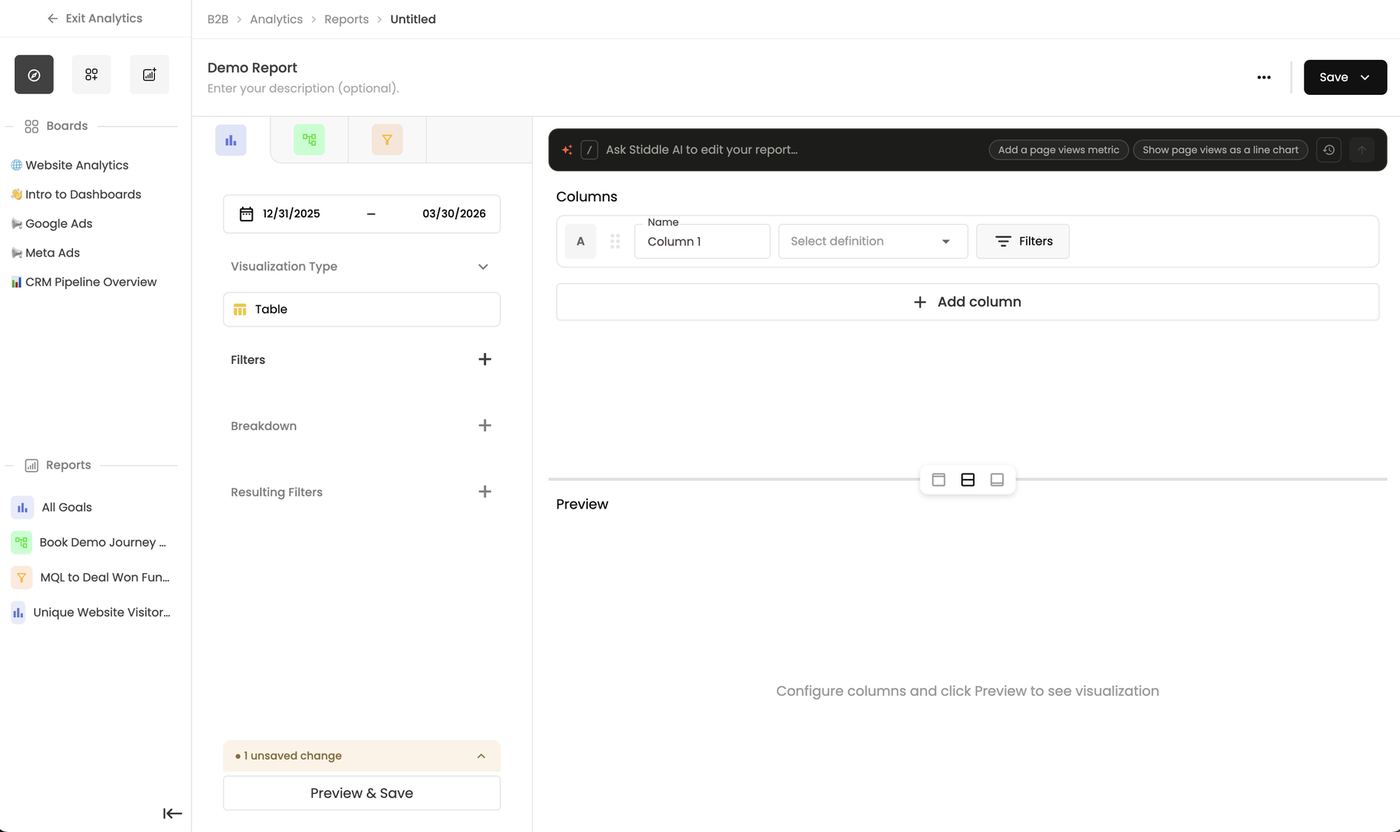Click the Column 1 name field
Viewport: 1400px width, 832px height.
point(702,241)
